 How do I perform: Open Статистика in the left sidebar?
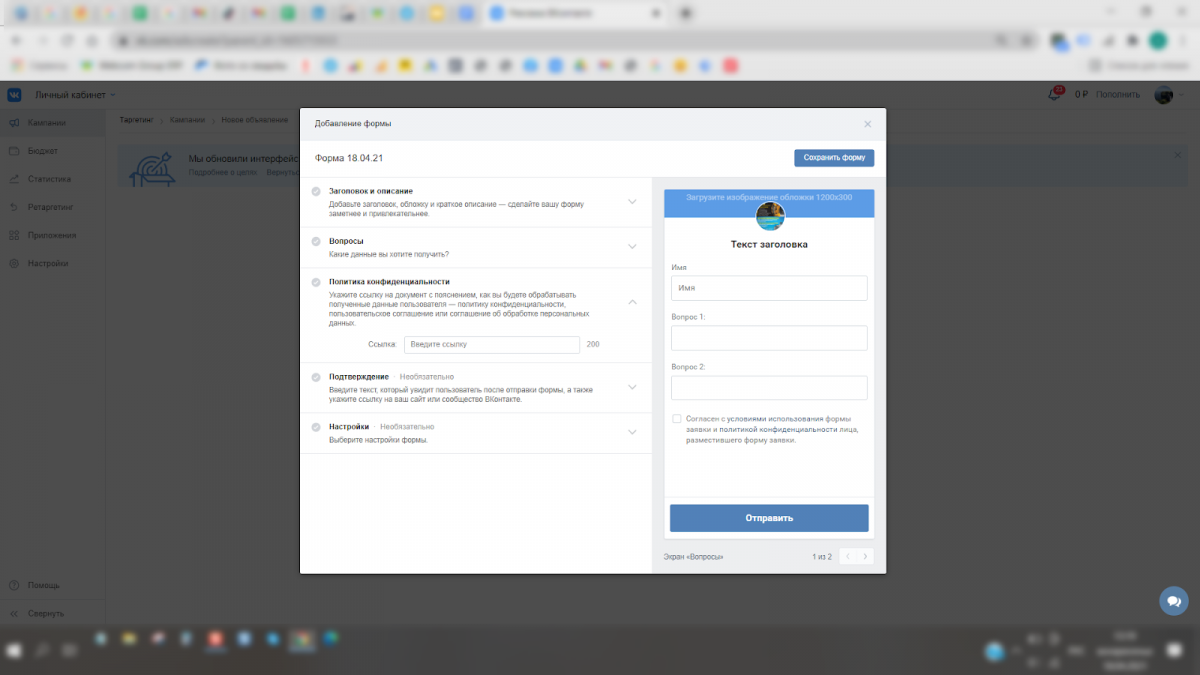click(48, 179)
